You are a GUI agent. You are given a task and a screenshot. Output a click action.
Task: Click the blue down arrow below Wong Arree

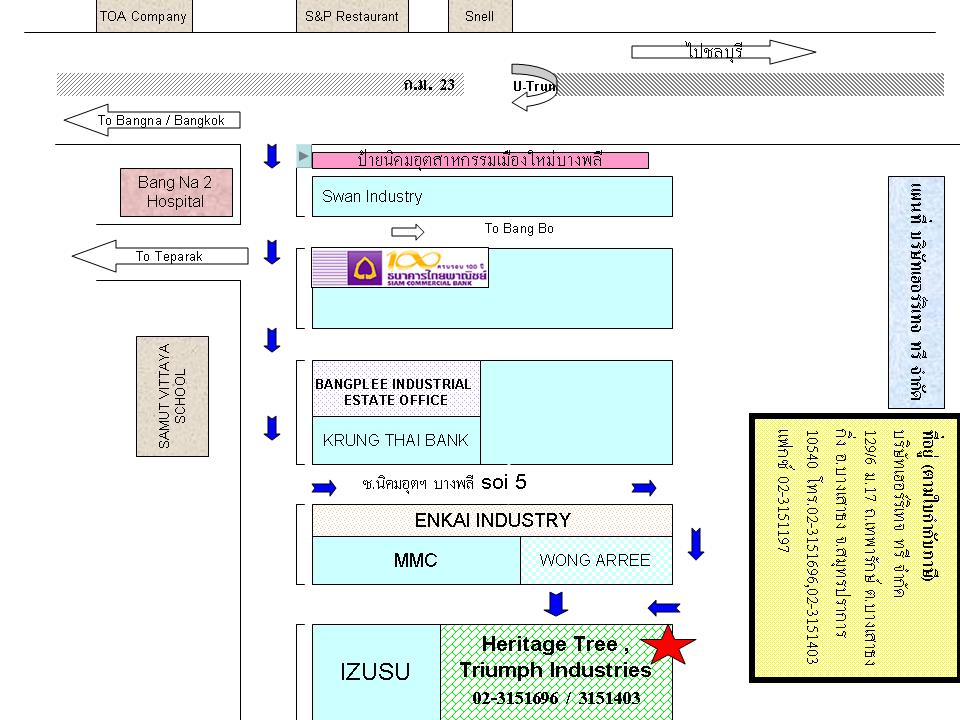(556, 604)
